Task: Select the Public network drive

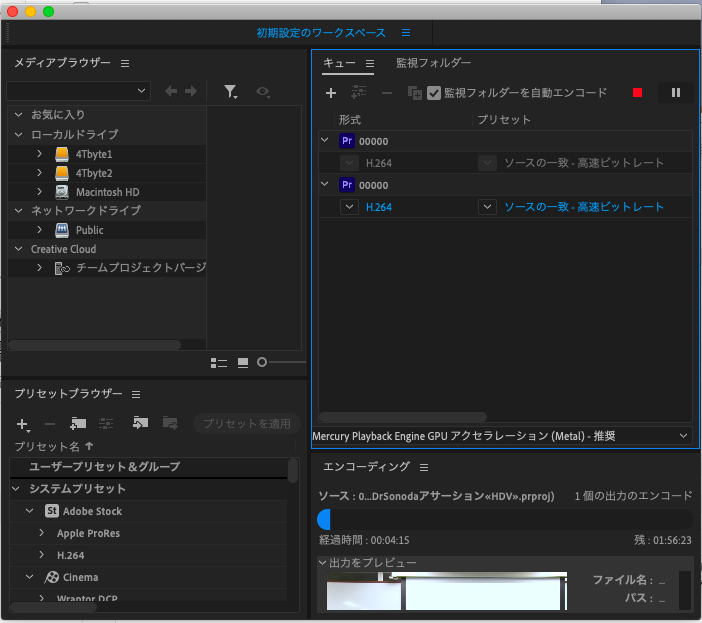Action: 90,230
